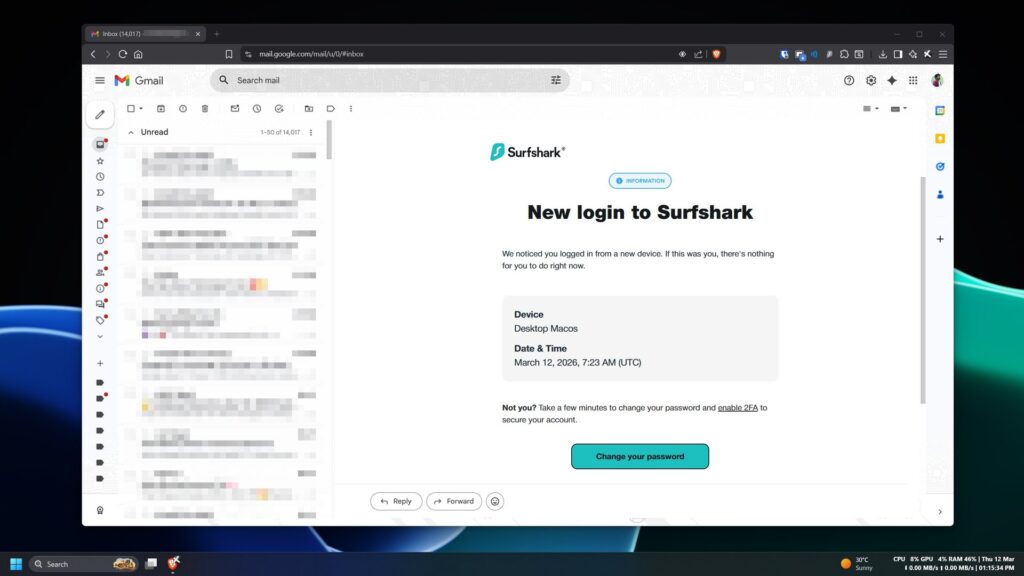Open Google Keep in the side panel

[x=940, y=138]
